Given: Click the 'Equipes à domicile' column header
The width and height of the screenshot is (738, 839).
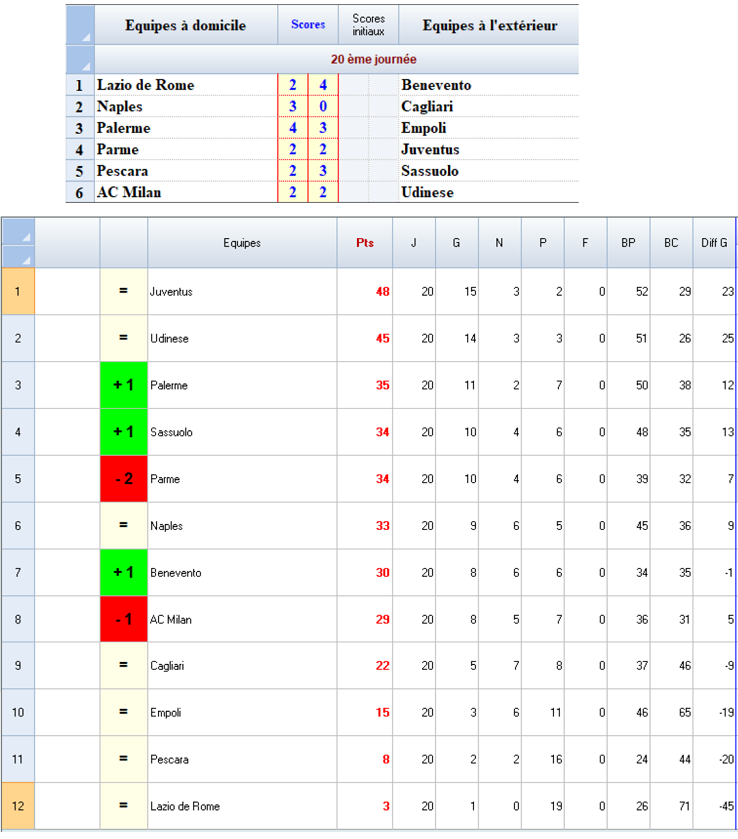Looking at the screenshot, I should coord(186,25).
